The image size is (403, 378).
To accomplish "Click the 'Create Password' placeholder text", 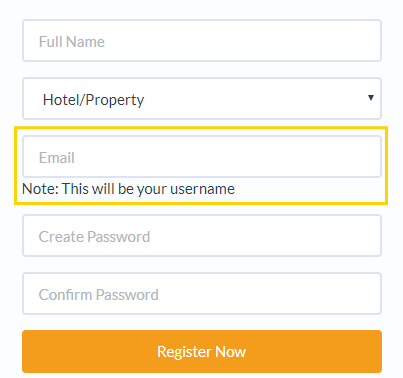I will click(x=94, y=237).
